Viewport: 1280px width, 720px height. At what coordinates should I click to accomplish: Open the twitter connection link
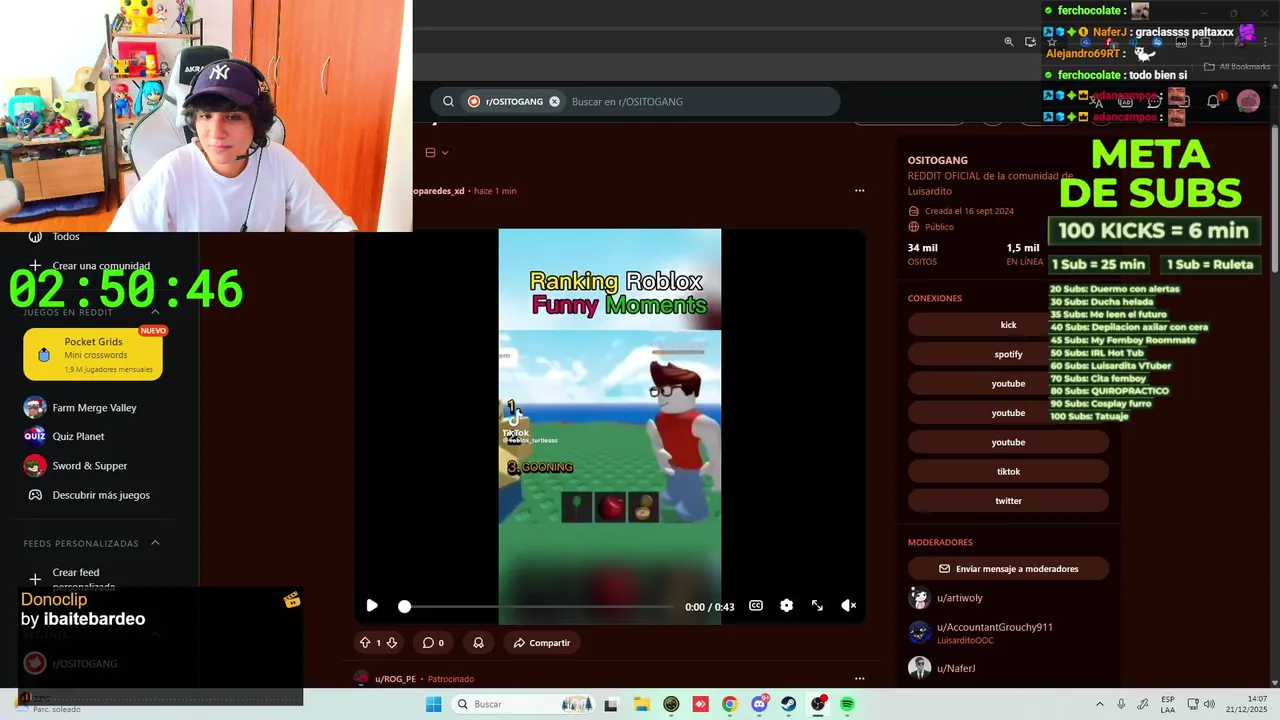coord(1008,501)
